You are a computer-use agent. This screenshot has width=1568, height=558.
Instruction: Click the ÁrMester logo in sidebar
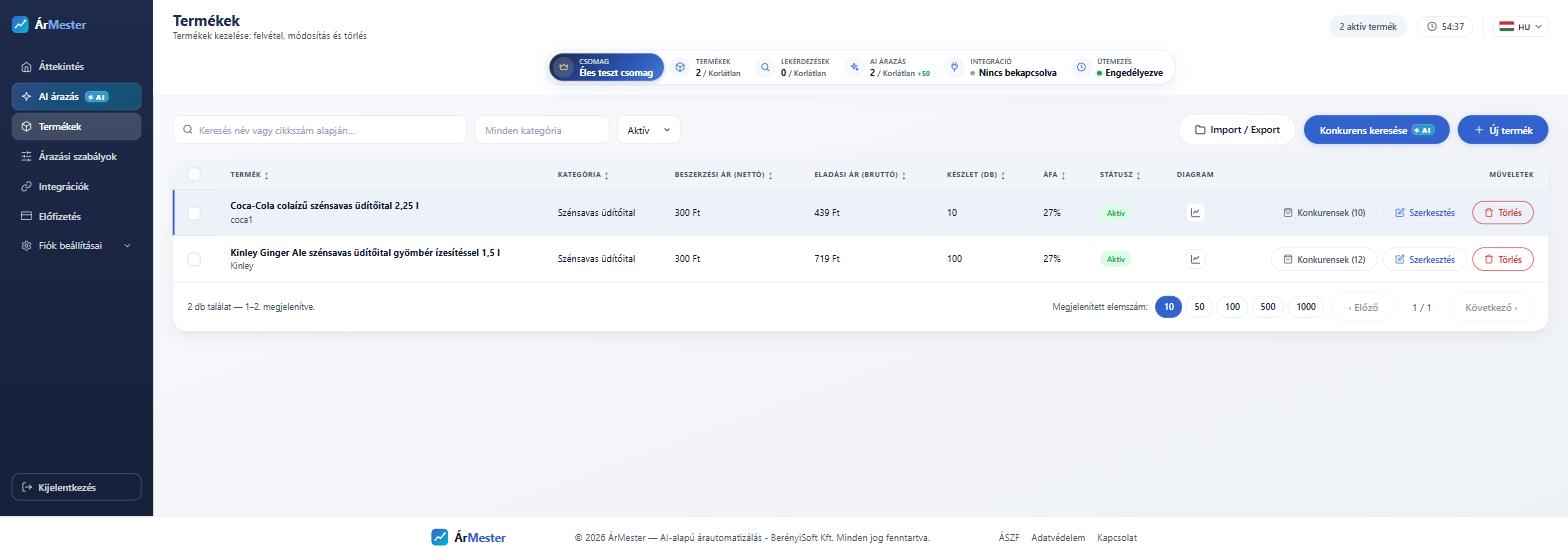click(49, 24)
